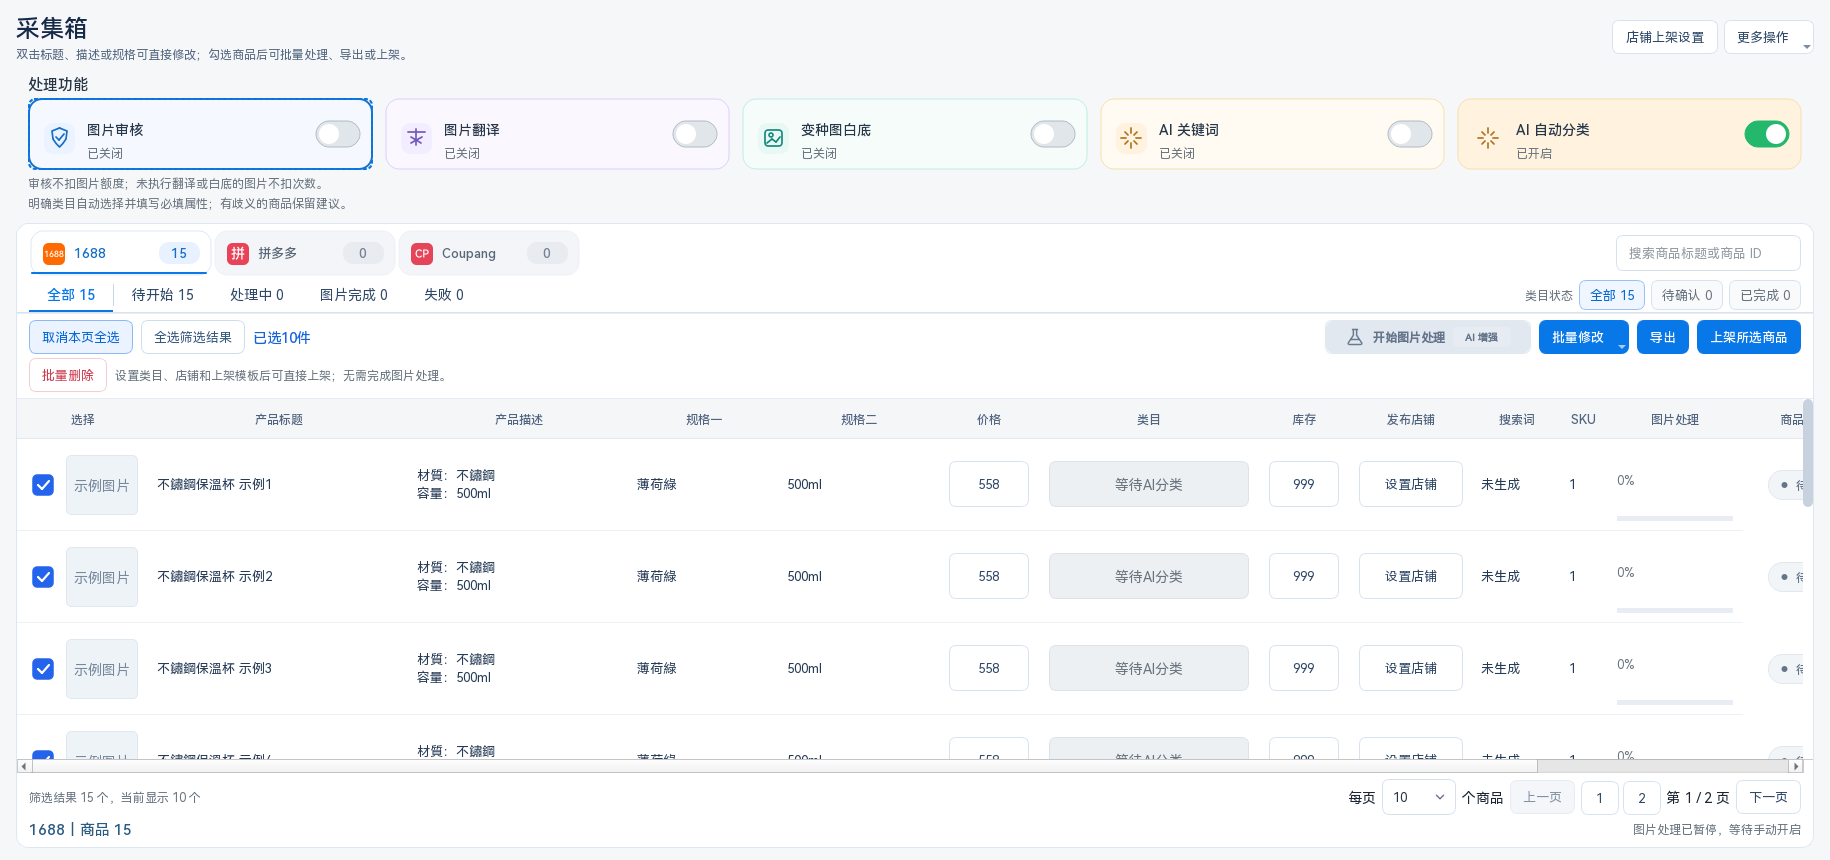
Task: Focus the 搜索商品标题或商品 ID search field
Action: coord(1708,253)
